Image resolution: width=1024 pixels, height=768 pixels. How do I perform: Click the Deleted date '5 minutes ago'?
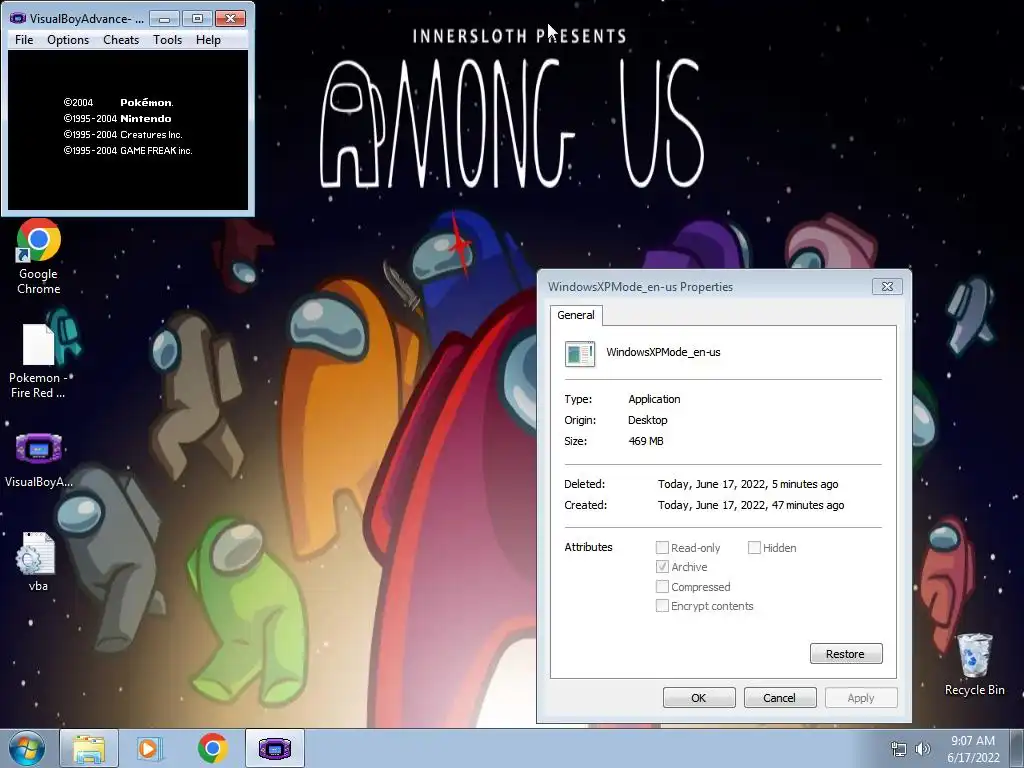coord(805,484)
